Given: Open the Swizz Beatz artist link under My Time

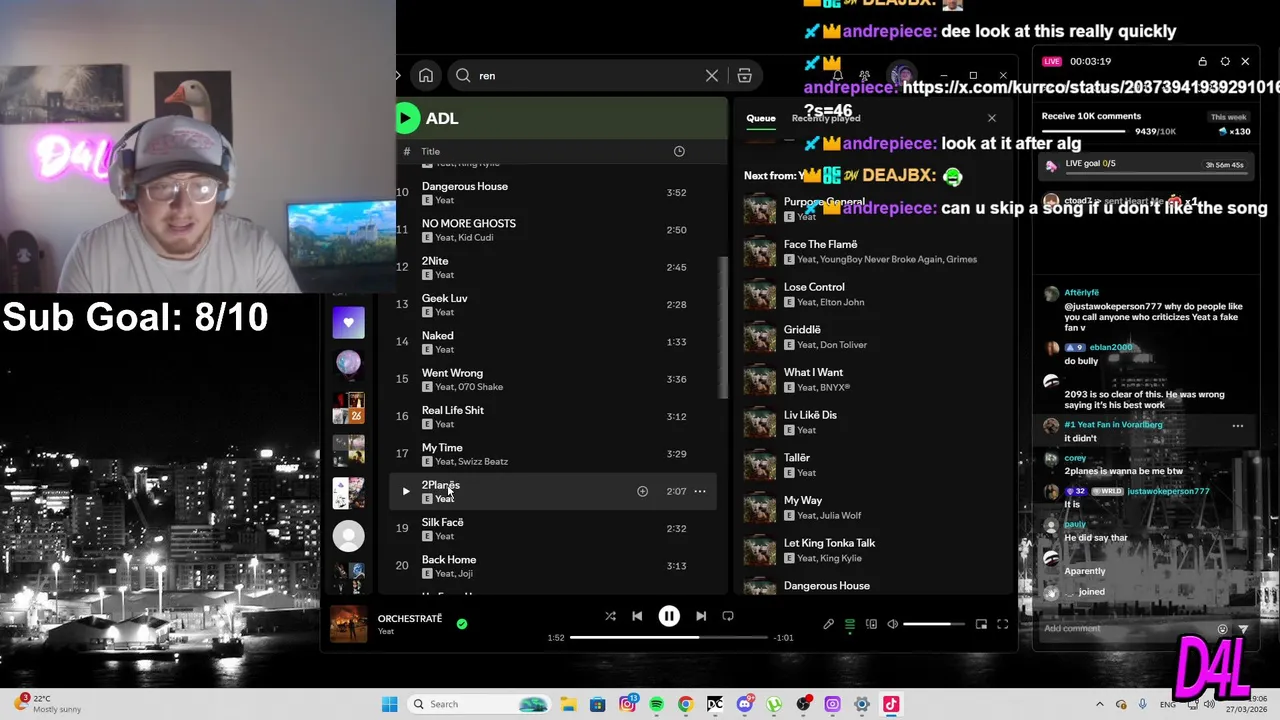Looking at the screenshot, I should [484, 462].
